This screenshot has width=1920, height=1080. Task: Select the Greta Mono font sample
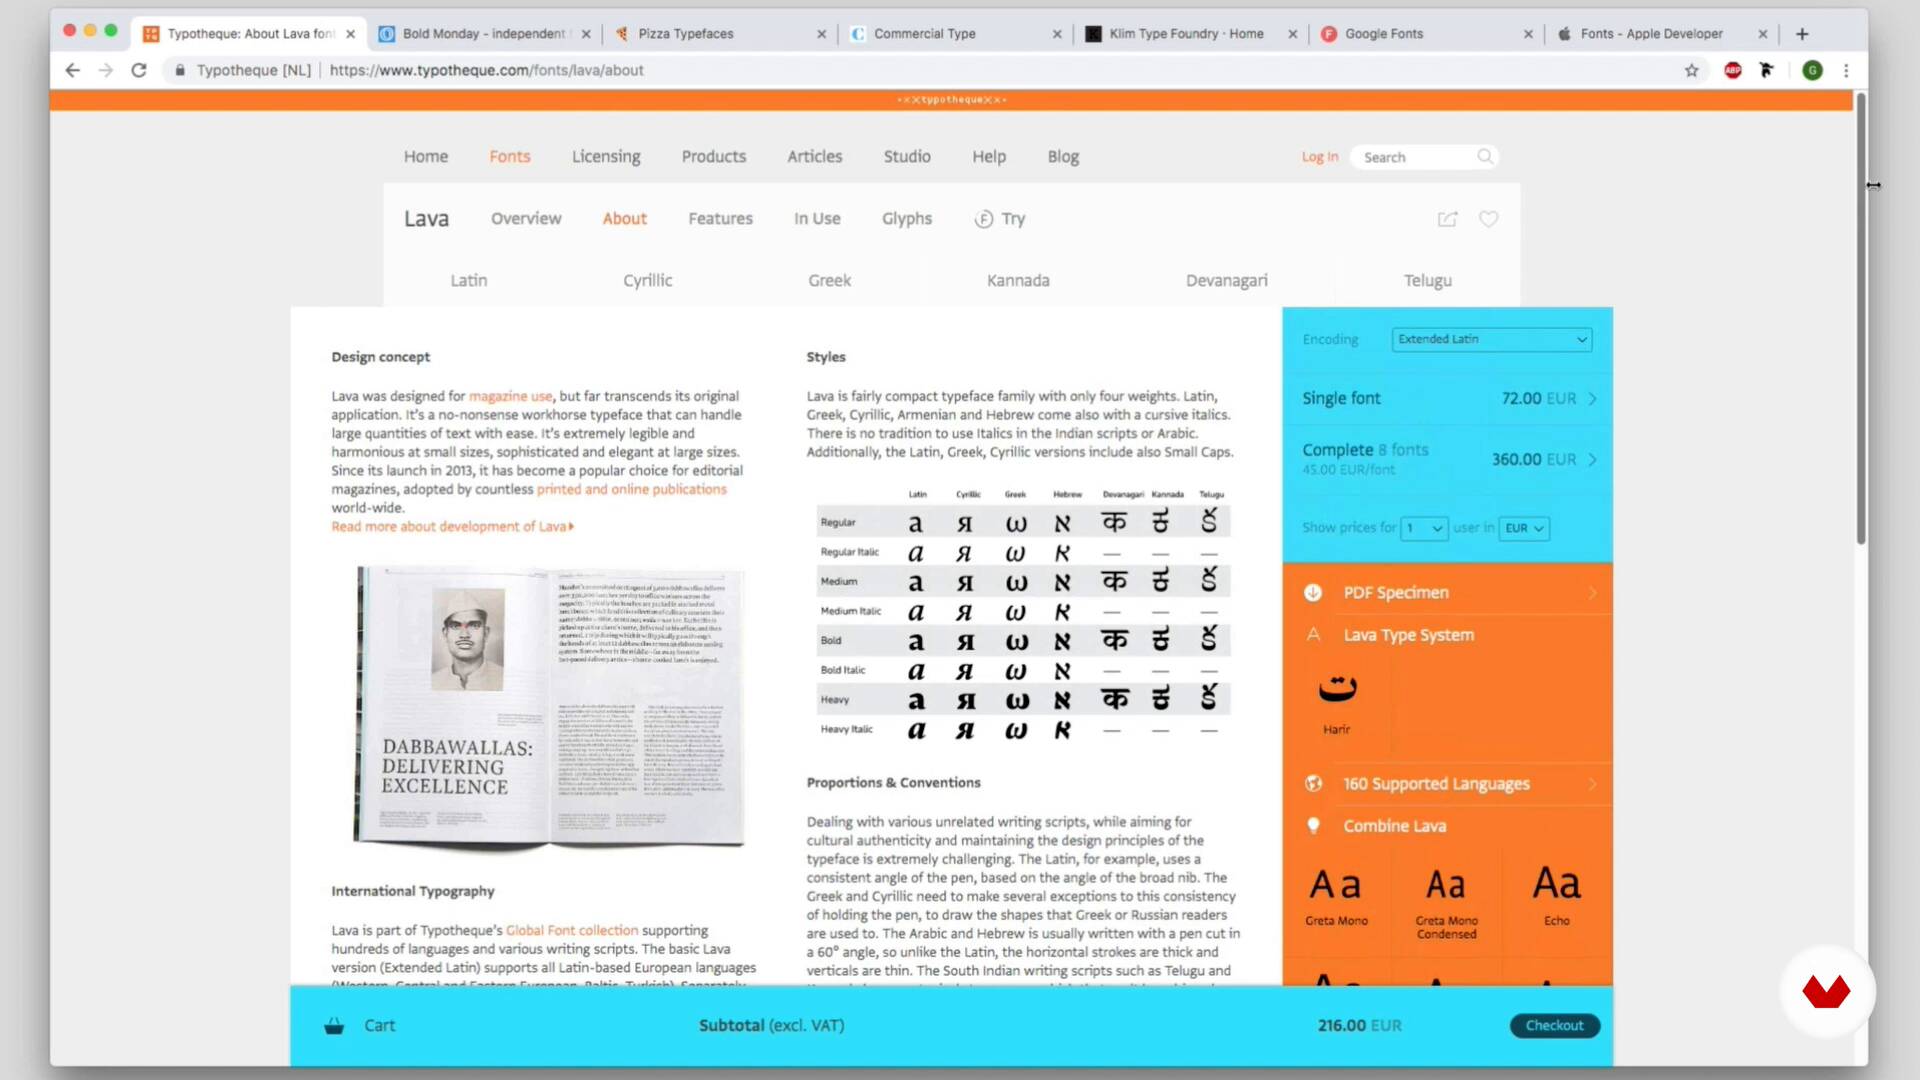click(x=1336, y=896)
